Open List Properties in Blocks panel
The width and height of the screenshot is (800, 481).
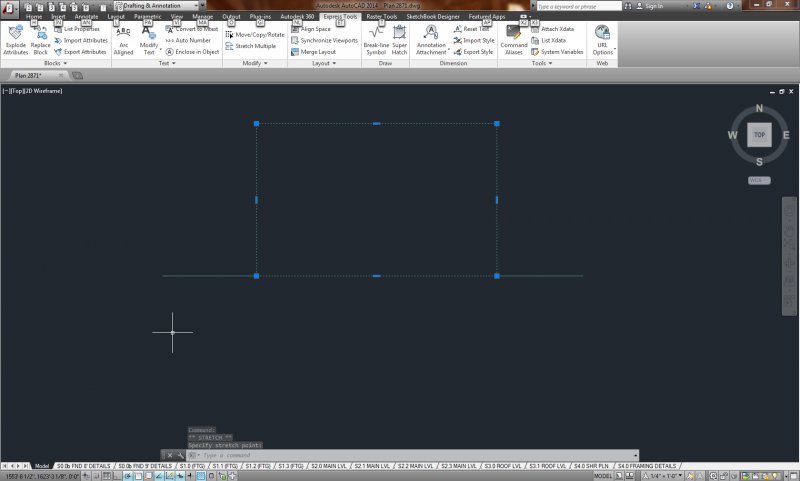pyautogui.click(x=77, y=29)
